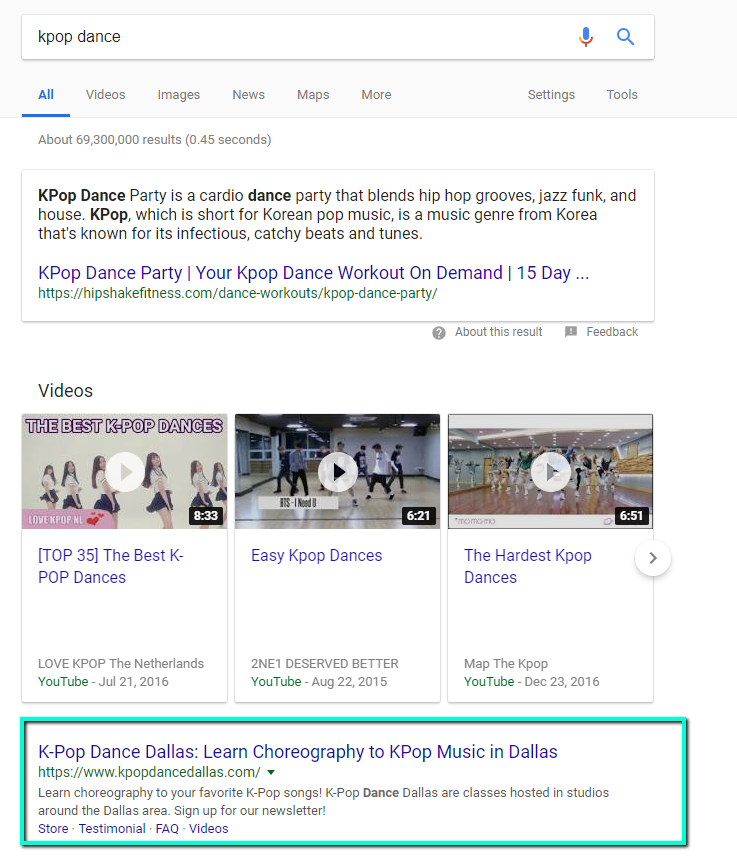Click the About this result question icon
Image resolution: width=737 pixels, height=859 pixels.
tap(438, 333)
